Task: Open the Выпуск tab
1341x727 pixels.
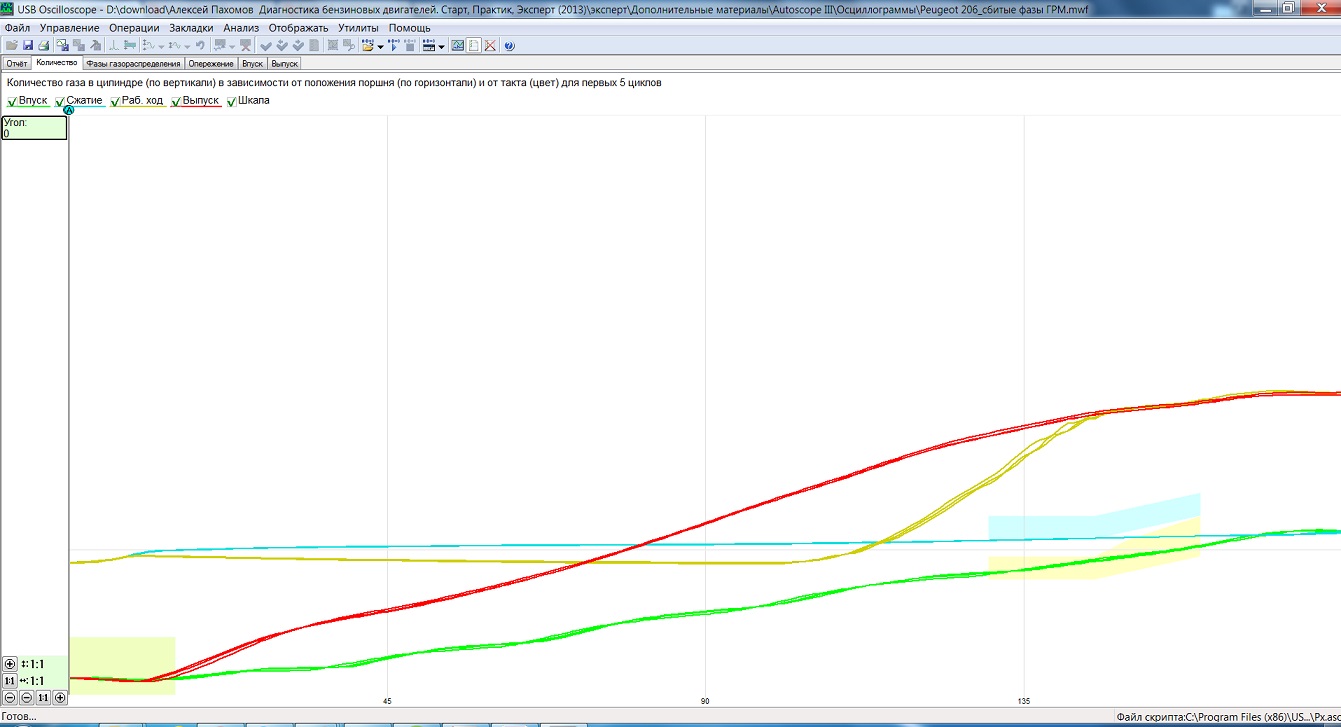Action: coord(285,63)
